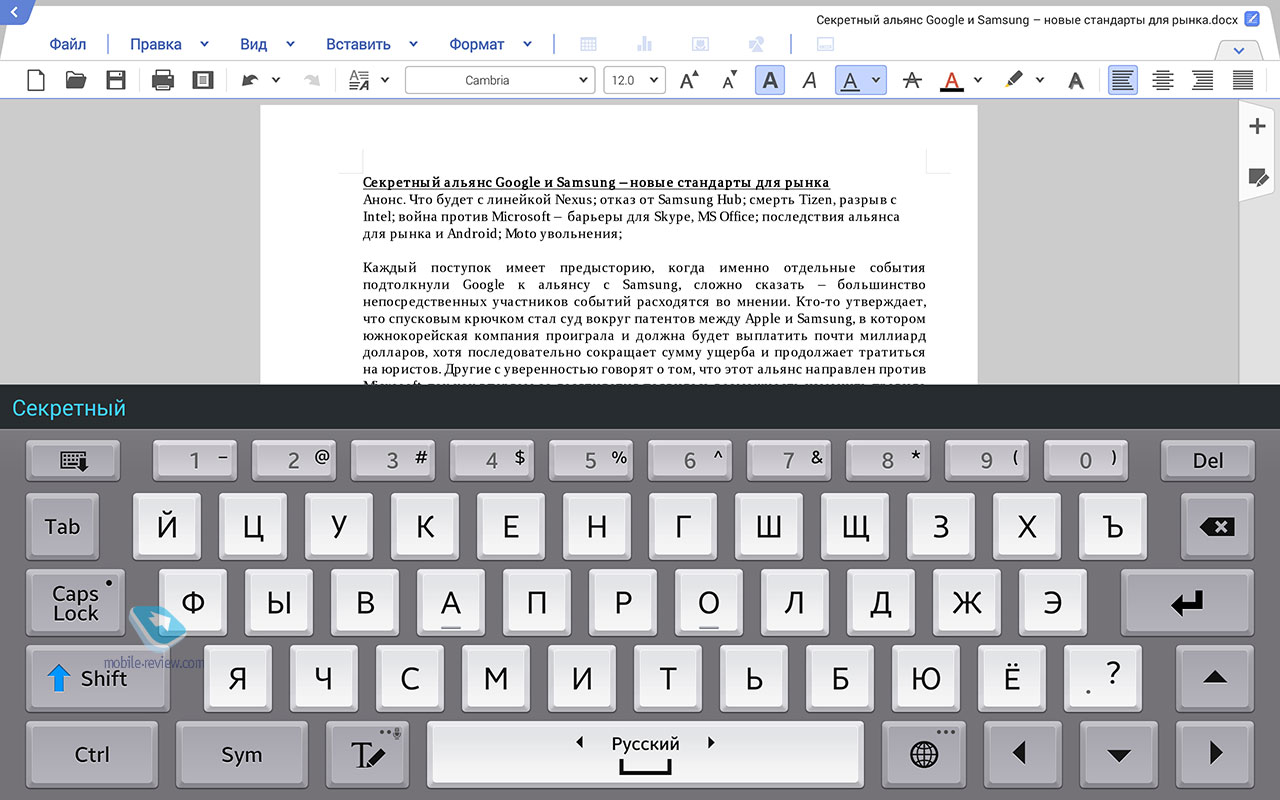This screenshot has height=800, width=1280.
Task: Redo the last action
Action: tap(311, 80)
